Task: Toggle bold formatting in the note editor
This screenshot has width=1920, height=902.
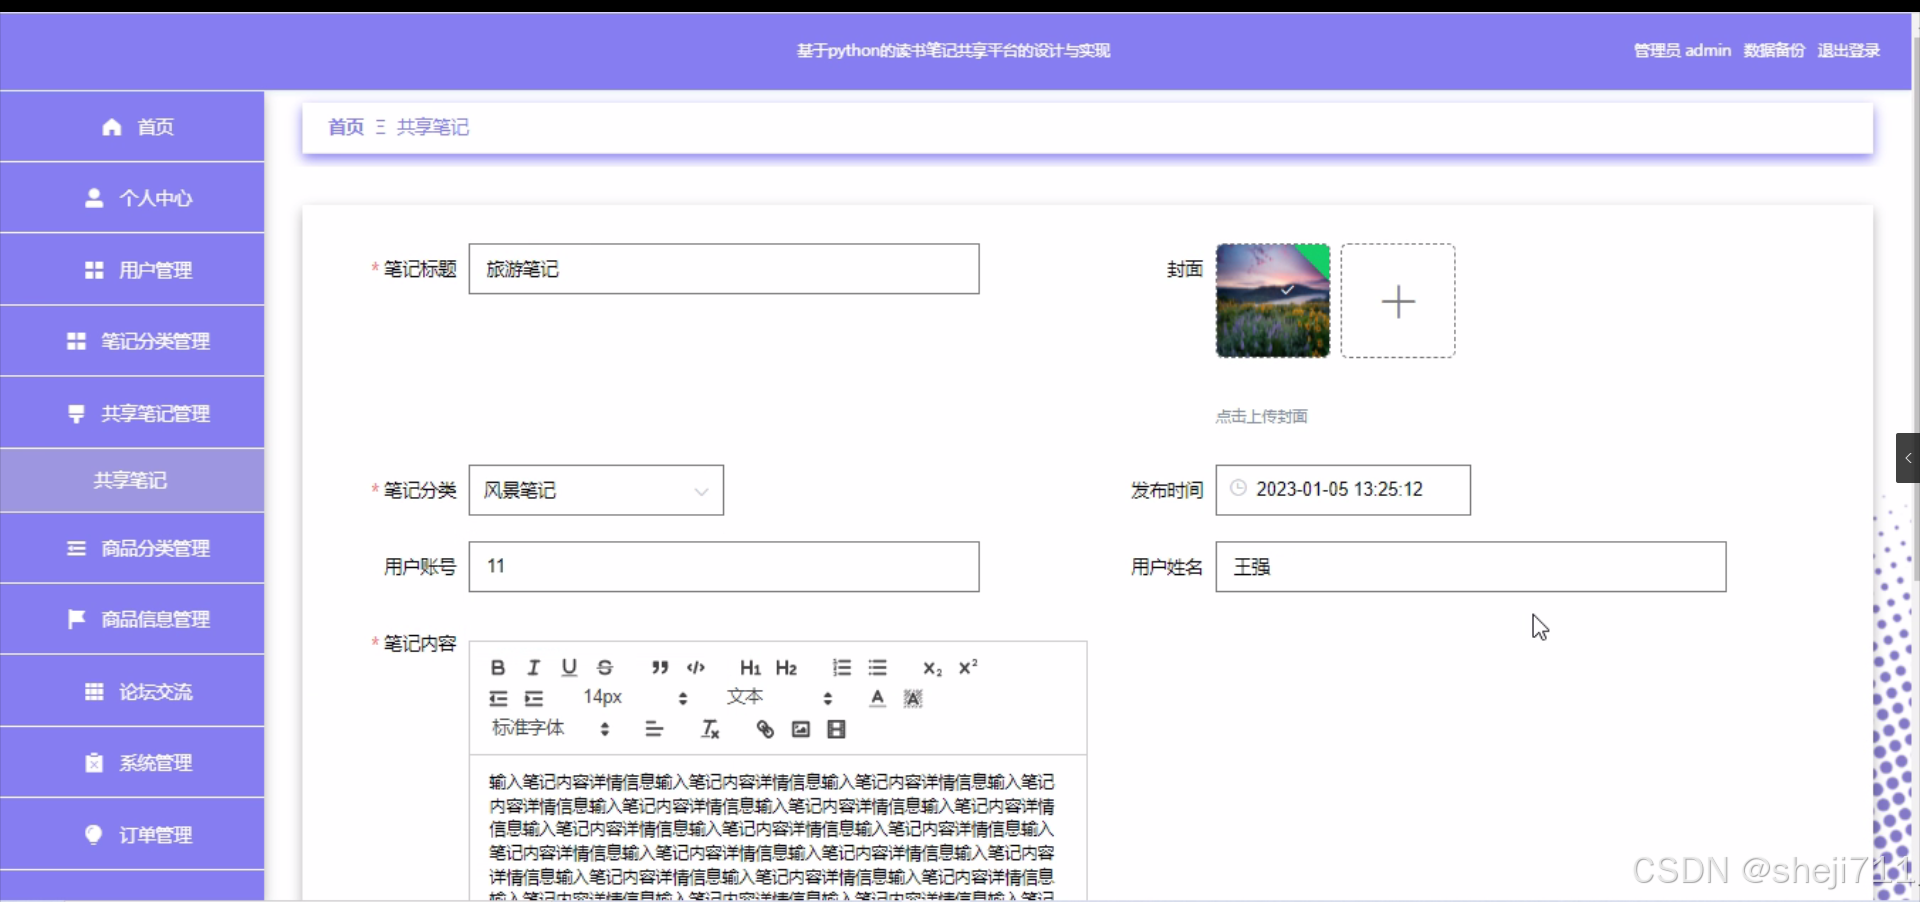Action: point(497,667)
